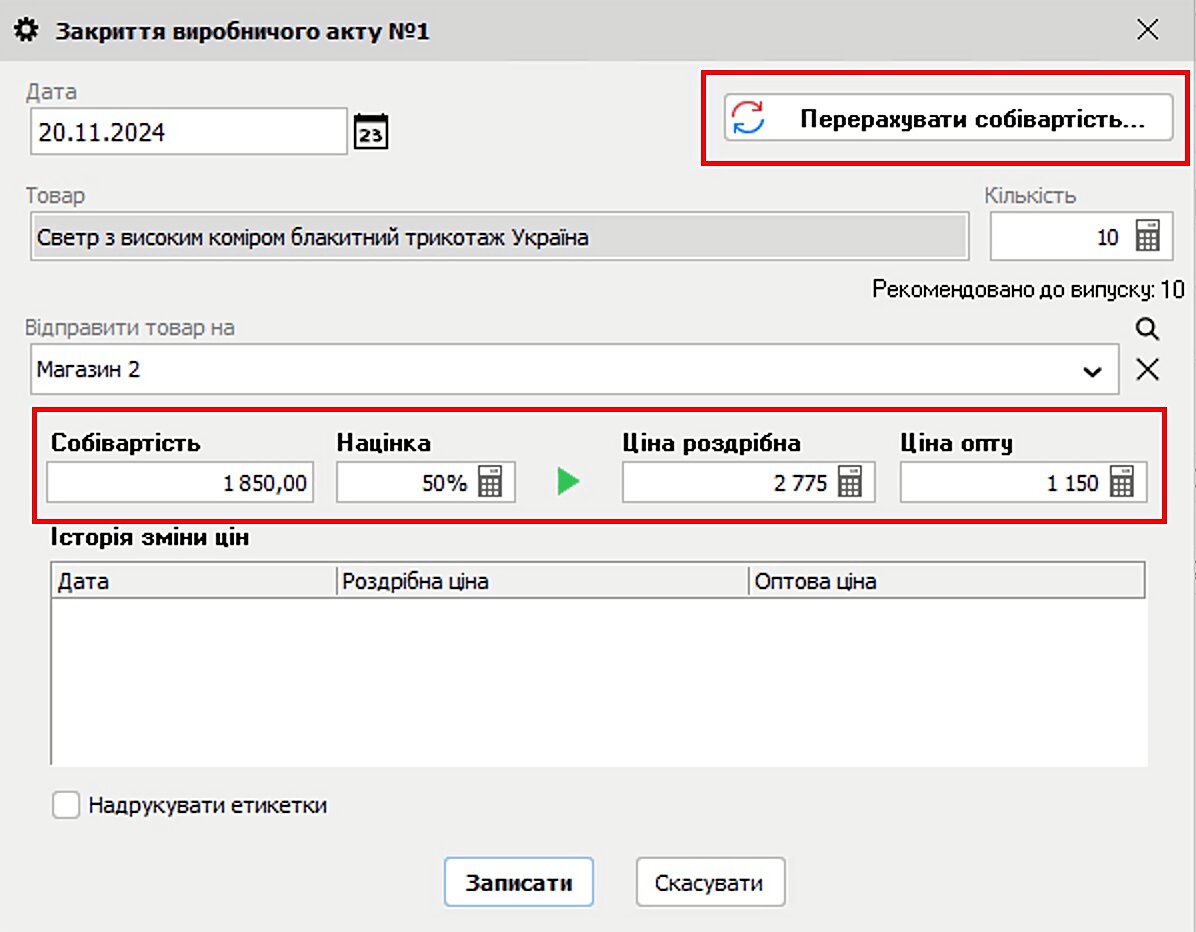Open calculator for Ціна опту field
The width and height of the screenshot is (1196, 932).
1122,484
